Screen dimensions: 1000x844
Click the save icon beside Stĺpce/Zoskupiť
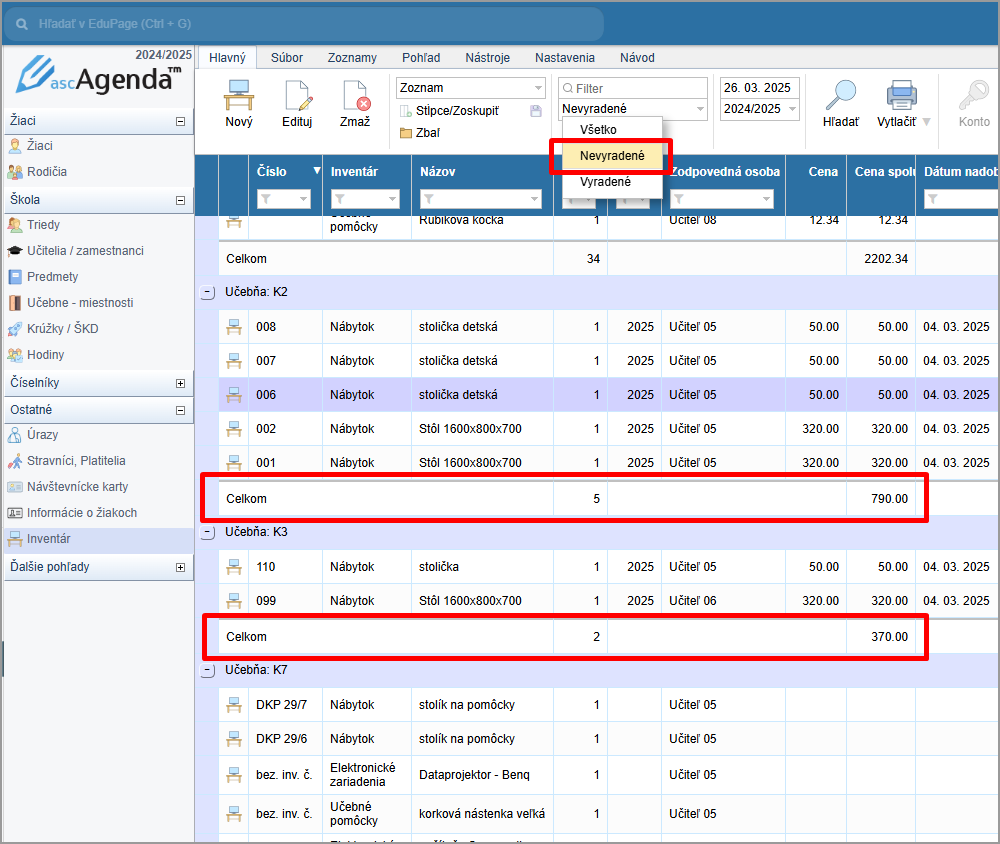click(536, 111)
